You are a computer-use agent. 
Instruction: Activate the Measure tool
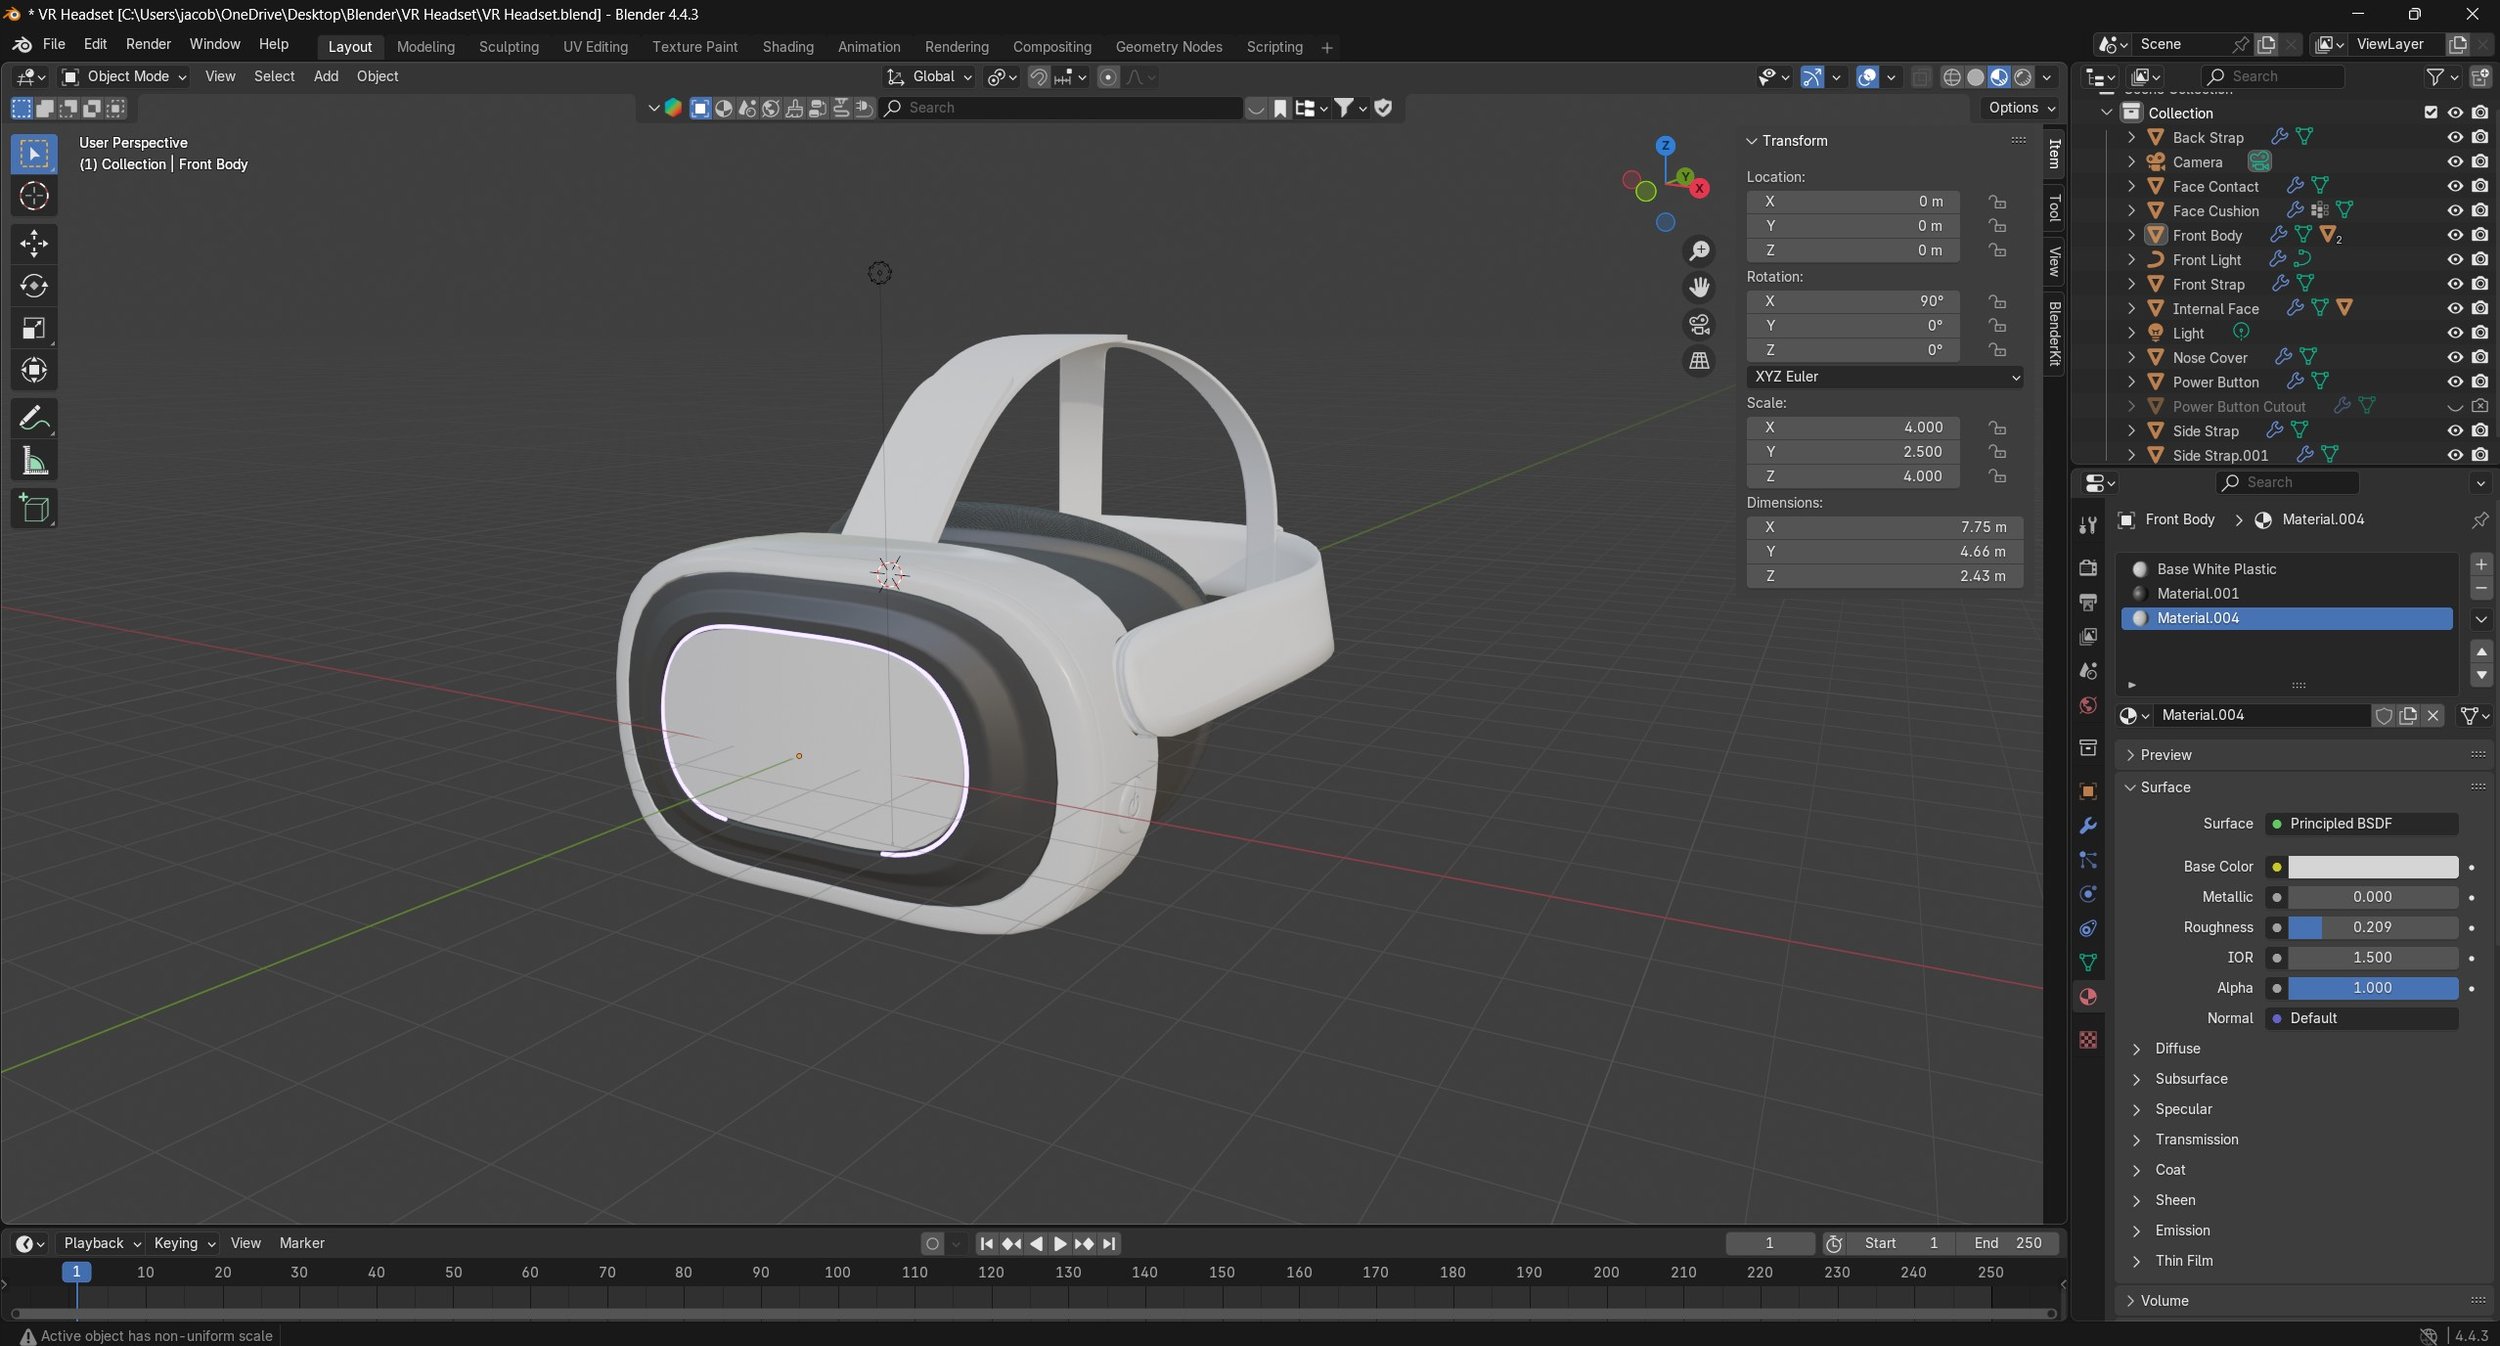tap(34, 462)
